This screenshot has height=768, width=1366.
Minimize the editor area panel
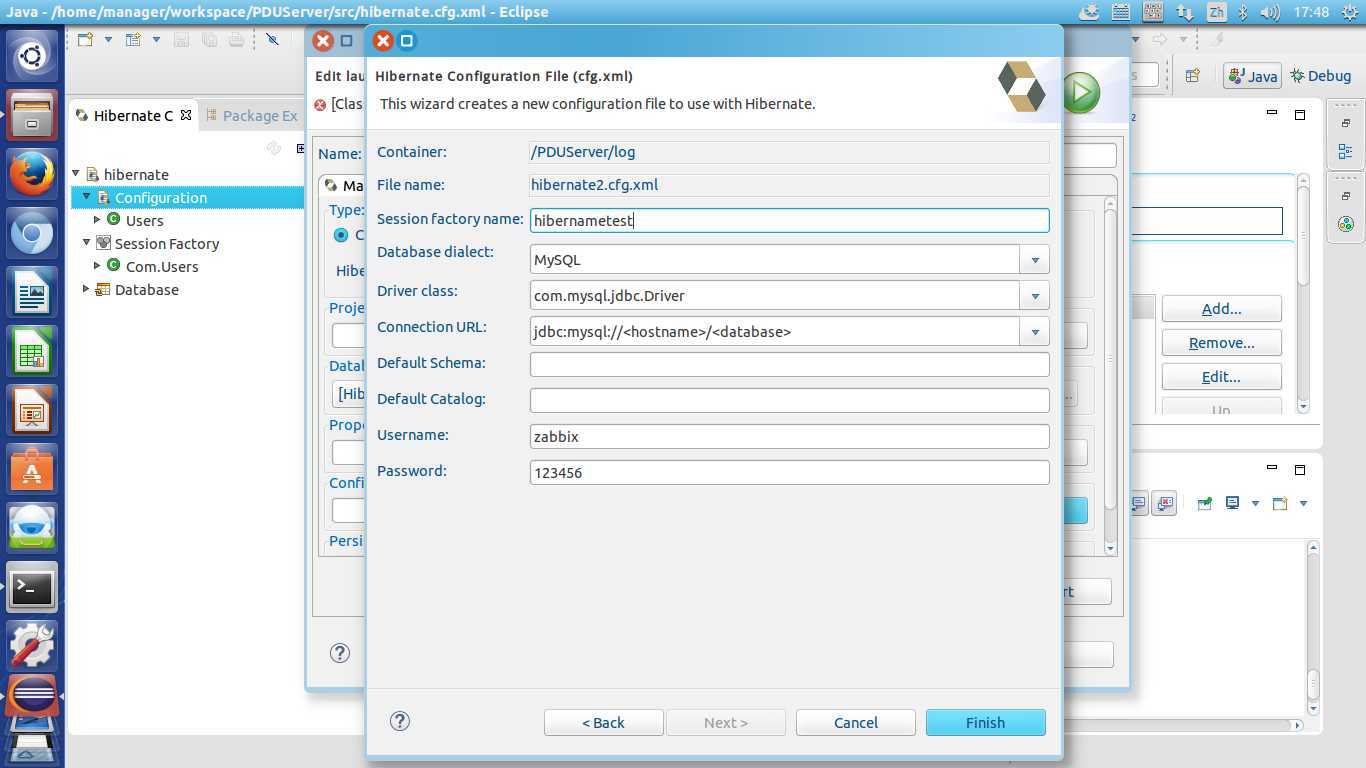[x=1272, y=113]
